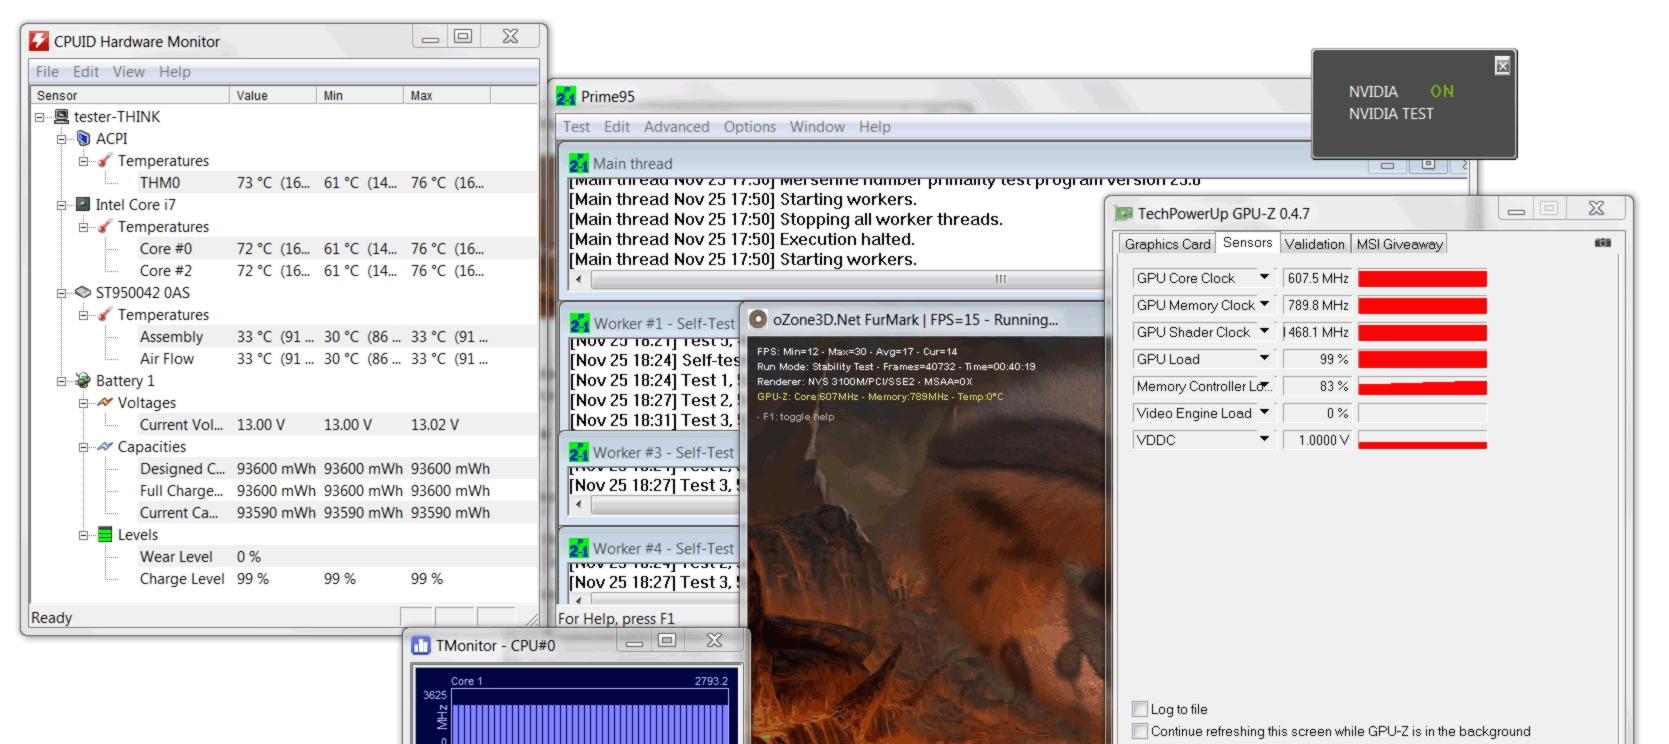Click the ST950042 0AS hard drive icon
The image size is (1669, 744).
[84, 293]
